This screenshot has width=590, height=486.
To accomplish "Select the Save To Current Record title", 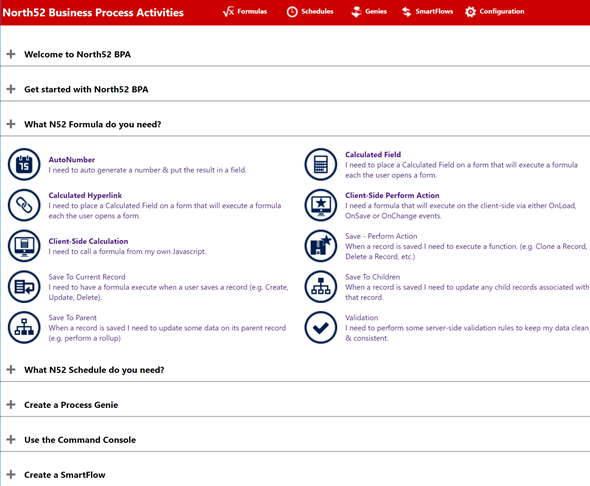I will (x=87, y=277).
